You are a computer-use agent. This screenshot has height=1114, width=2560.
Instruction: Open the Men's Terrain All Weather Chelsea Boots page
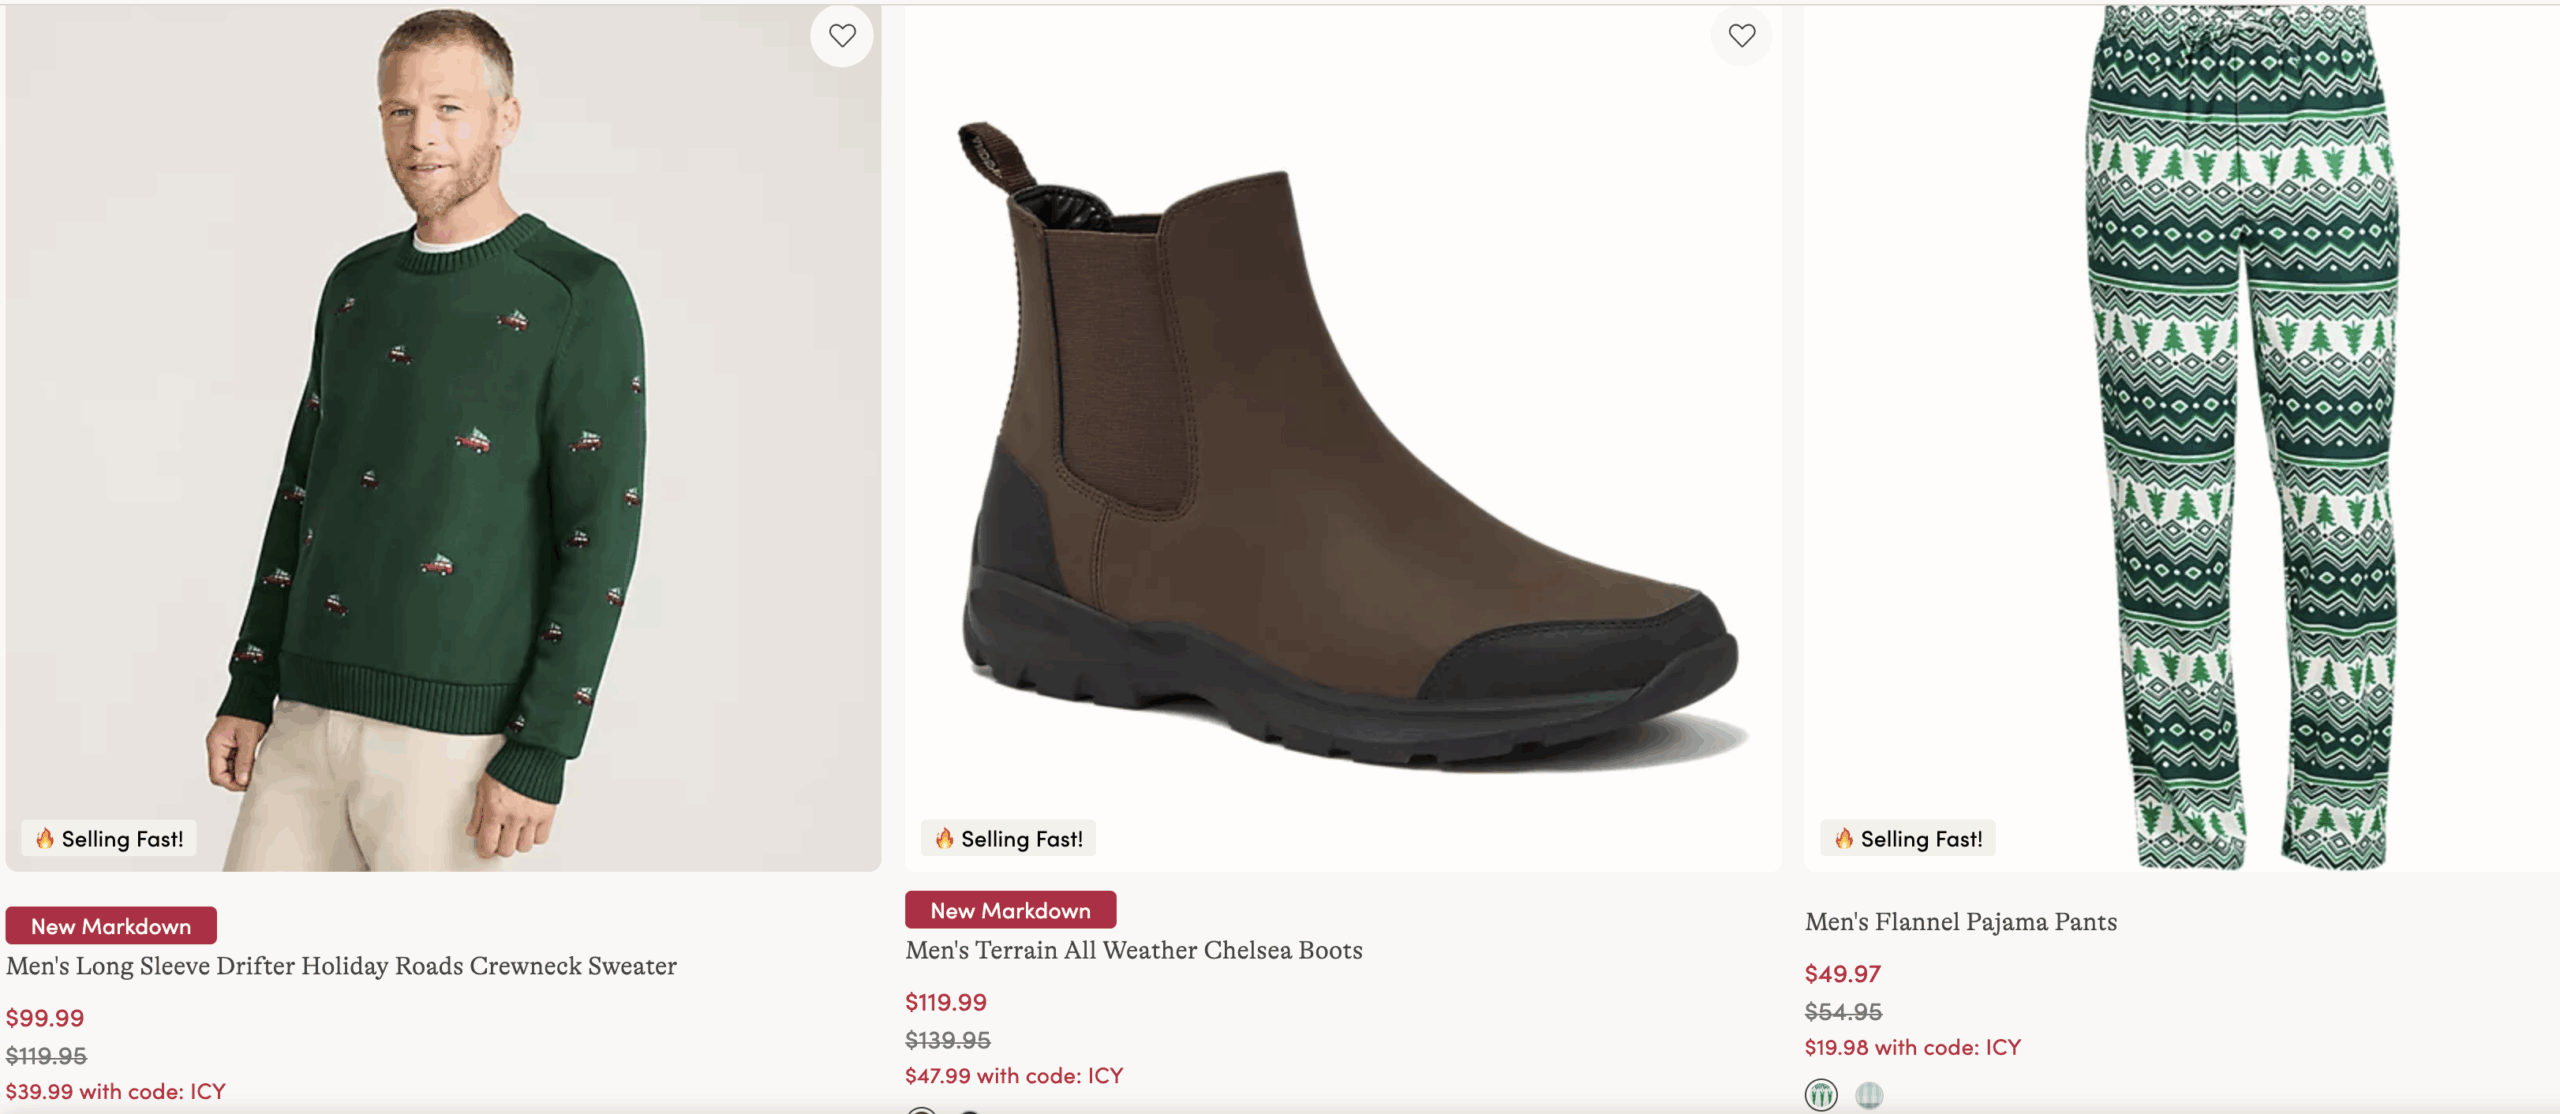[1133, 951]
